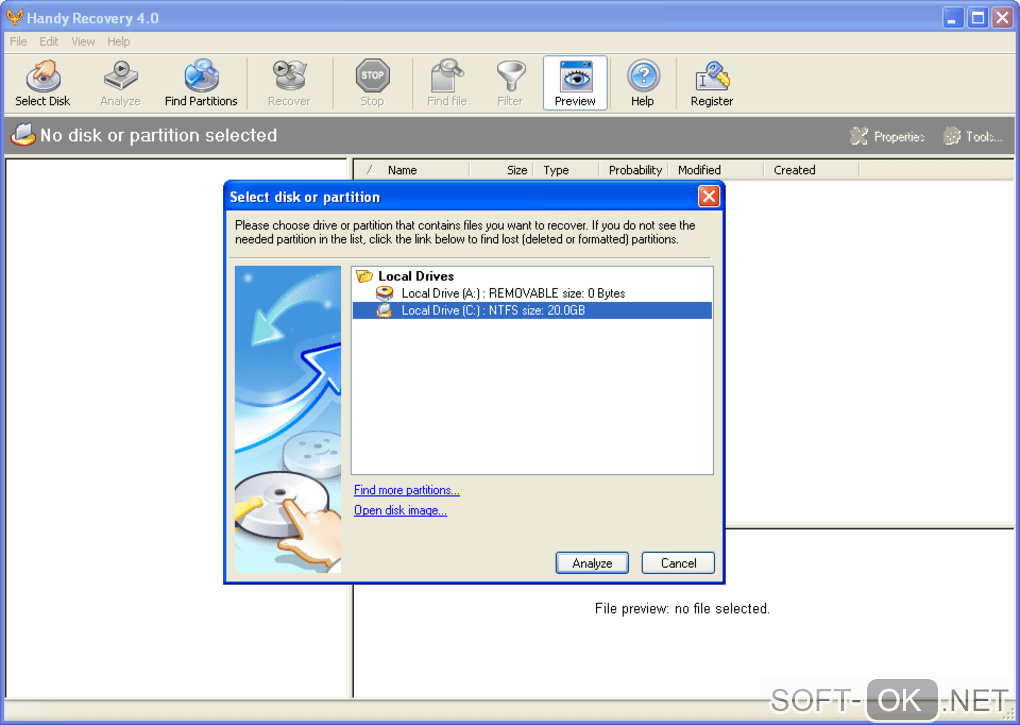1020x725 pixels.
Task: Minimize the Handy Recovery window
Action: point(953,18)
